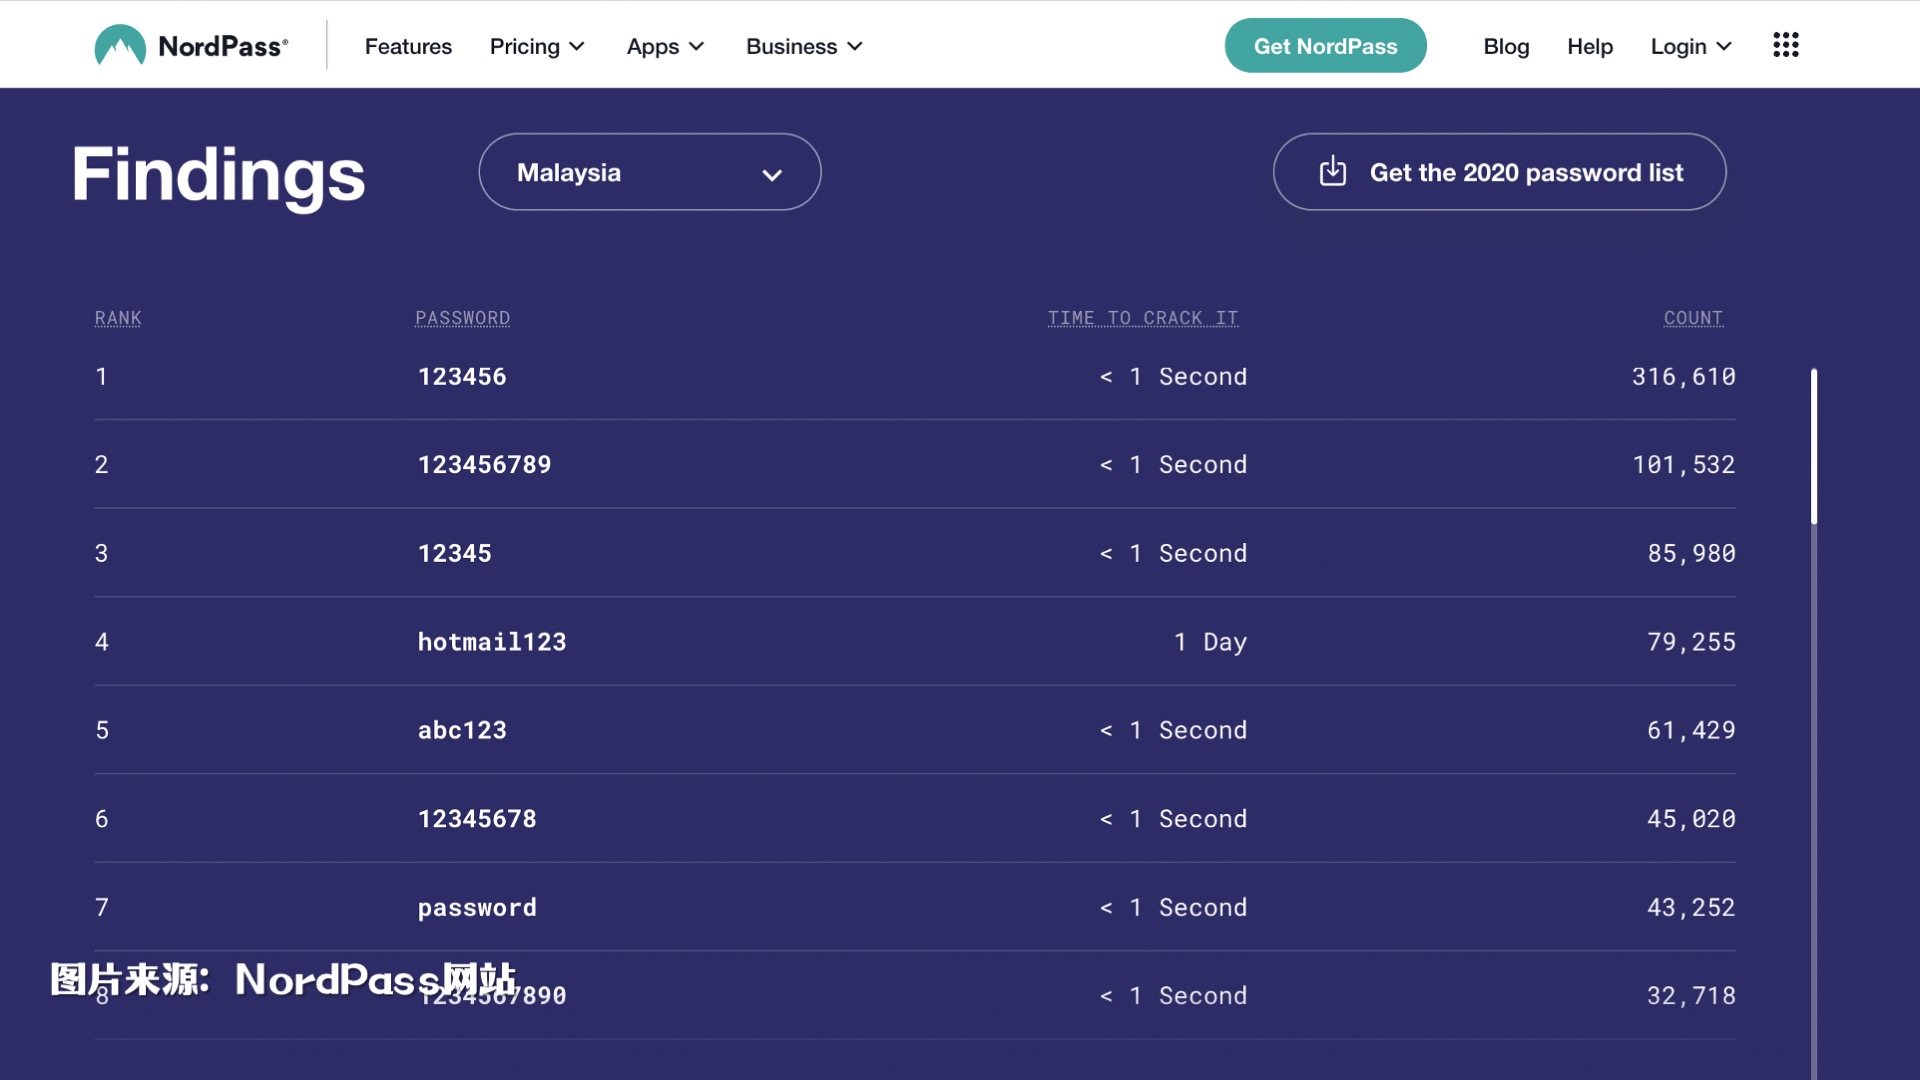Screen dimensions: 1920x1080
Task: Sort by the RANK column header
Action: 118,318
